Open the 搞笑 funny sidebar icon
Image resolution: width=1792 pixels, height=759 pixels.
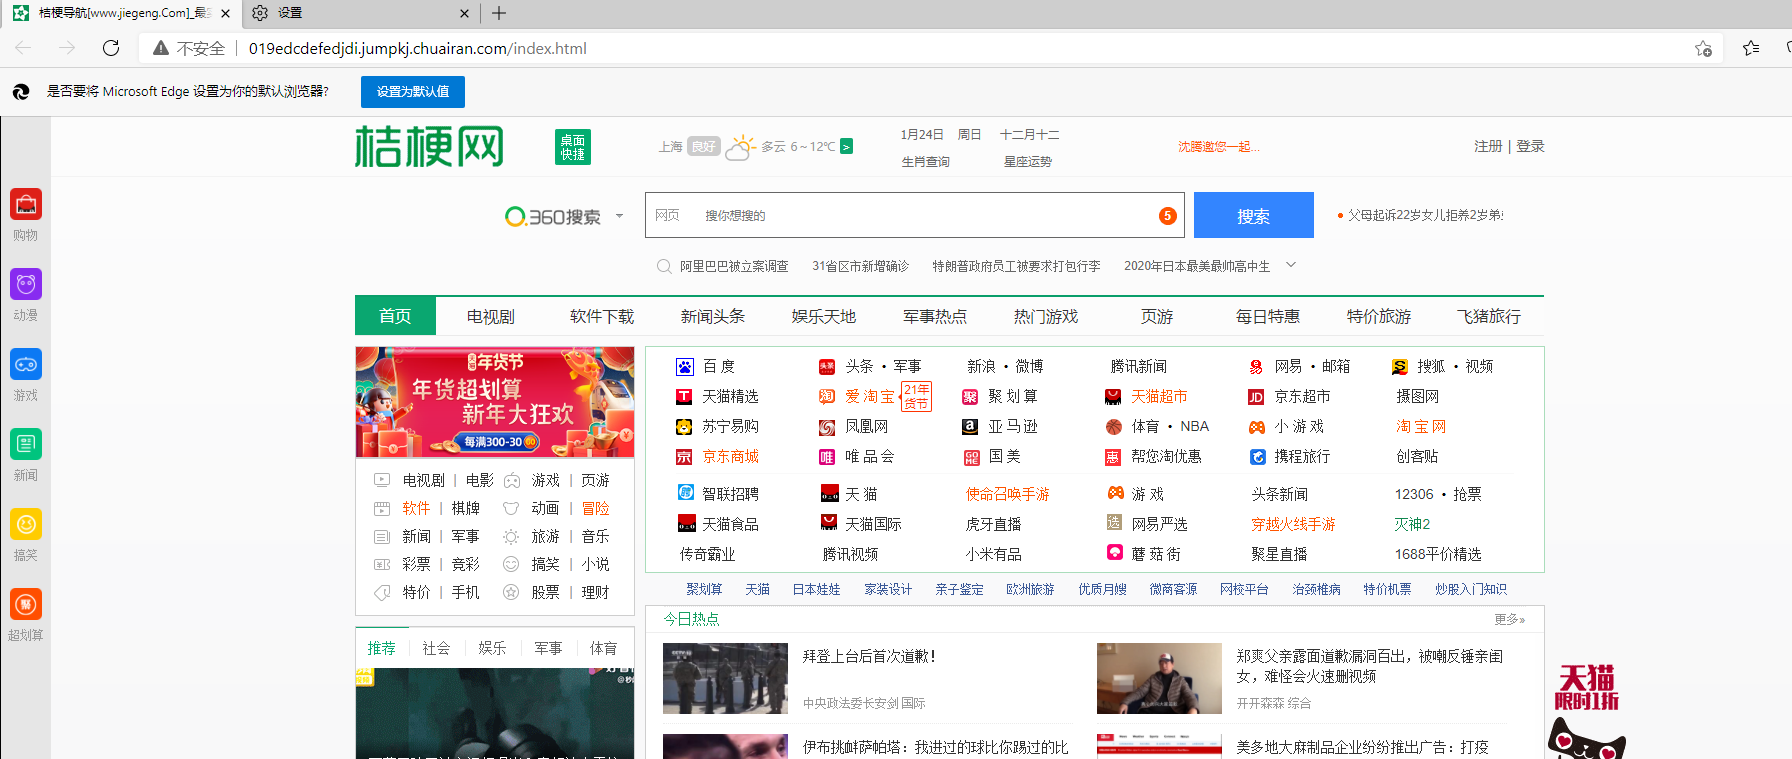(26, 524)
